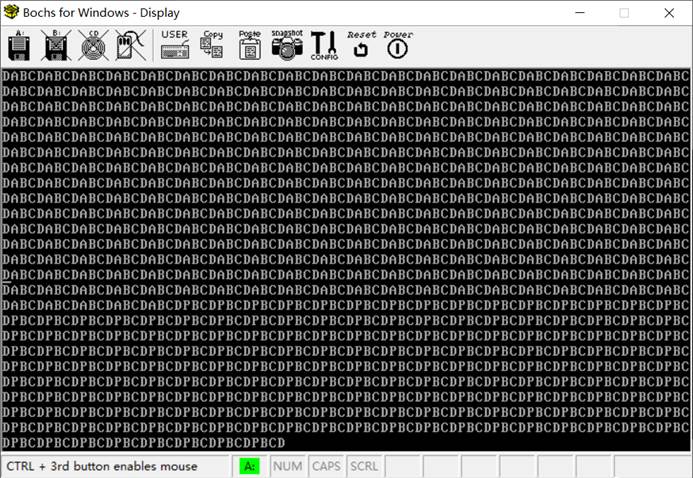
Task: Click the Bochs app icon in title bar
Action: point(11,12)
